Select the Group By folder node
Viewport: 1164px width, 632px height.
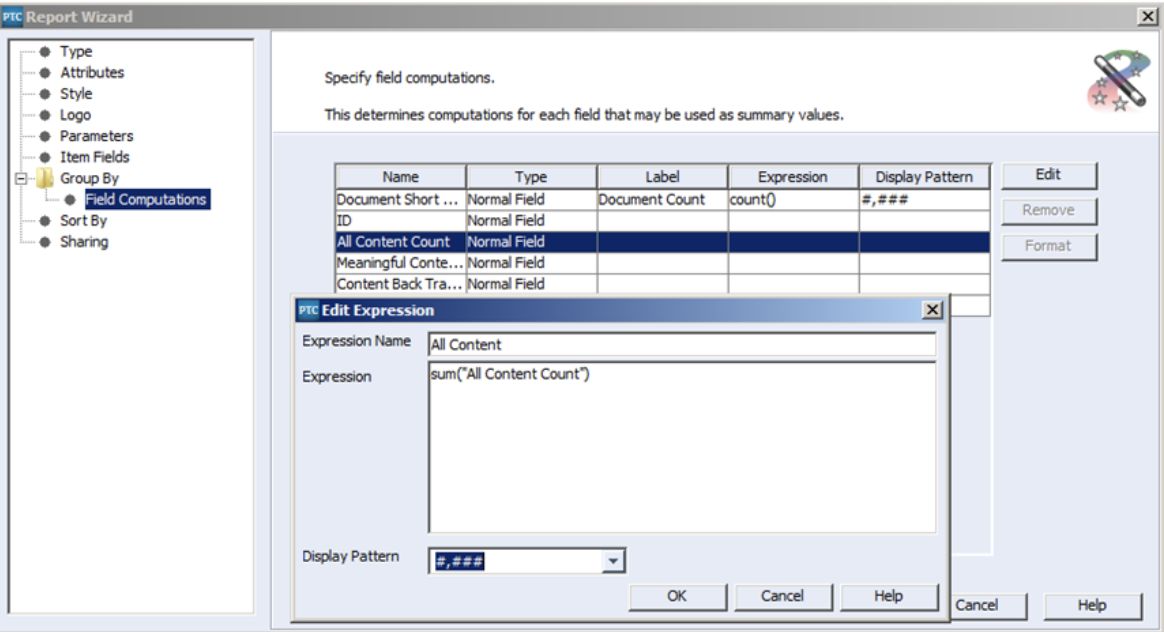(89, 178)
